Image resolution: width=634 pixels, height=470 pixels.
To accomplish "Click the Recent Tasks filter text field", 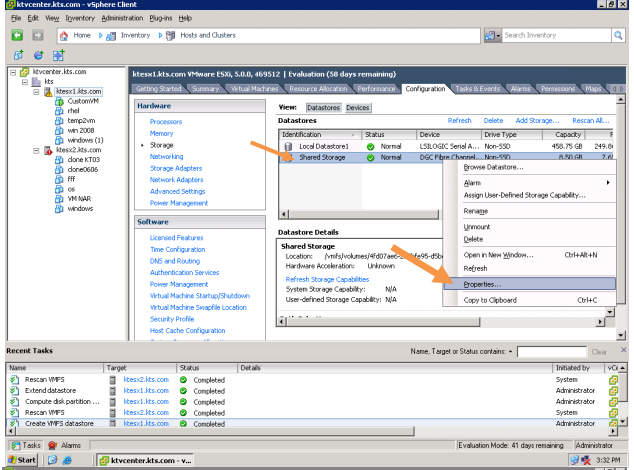I will 552,352.
